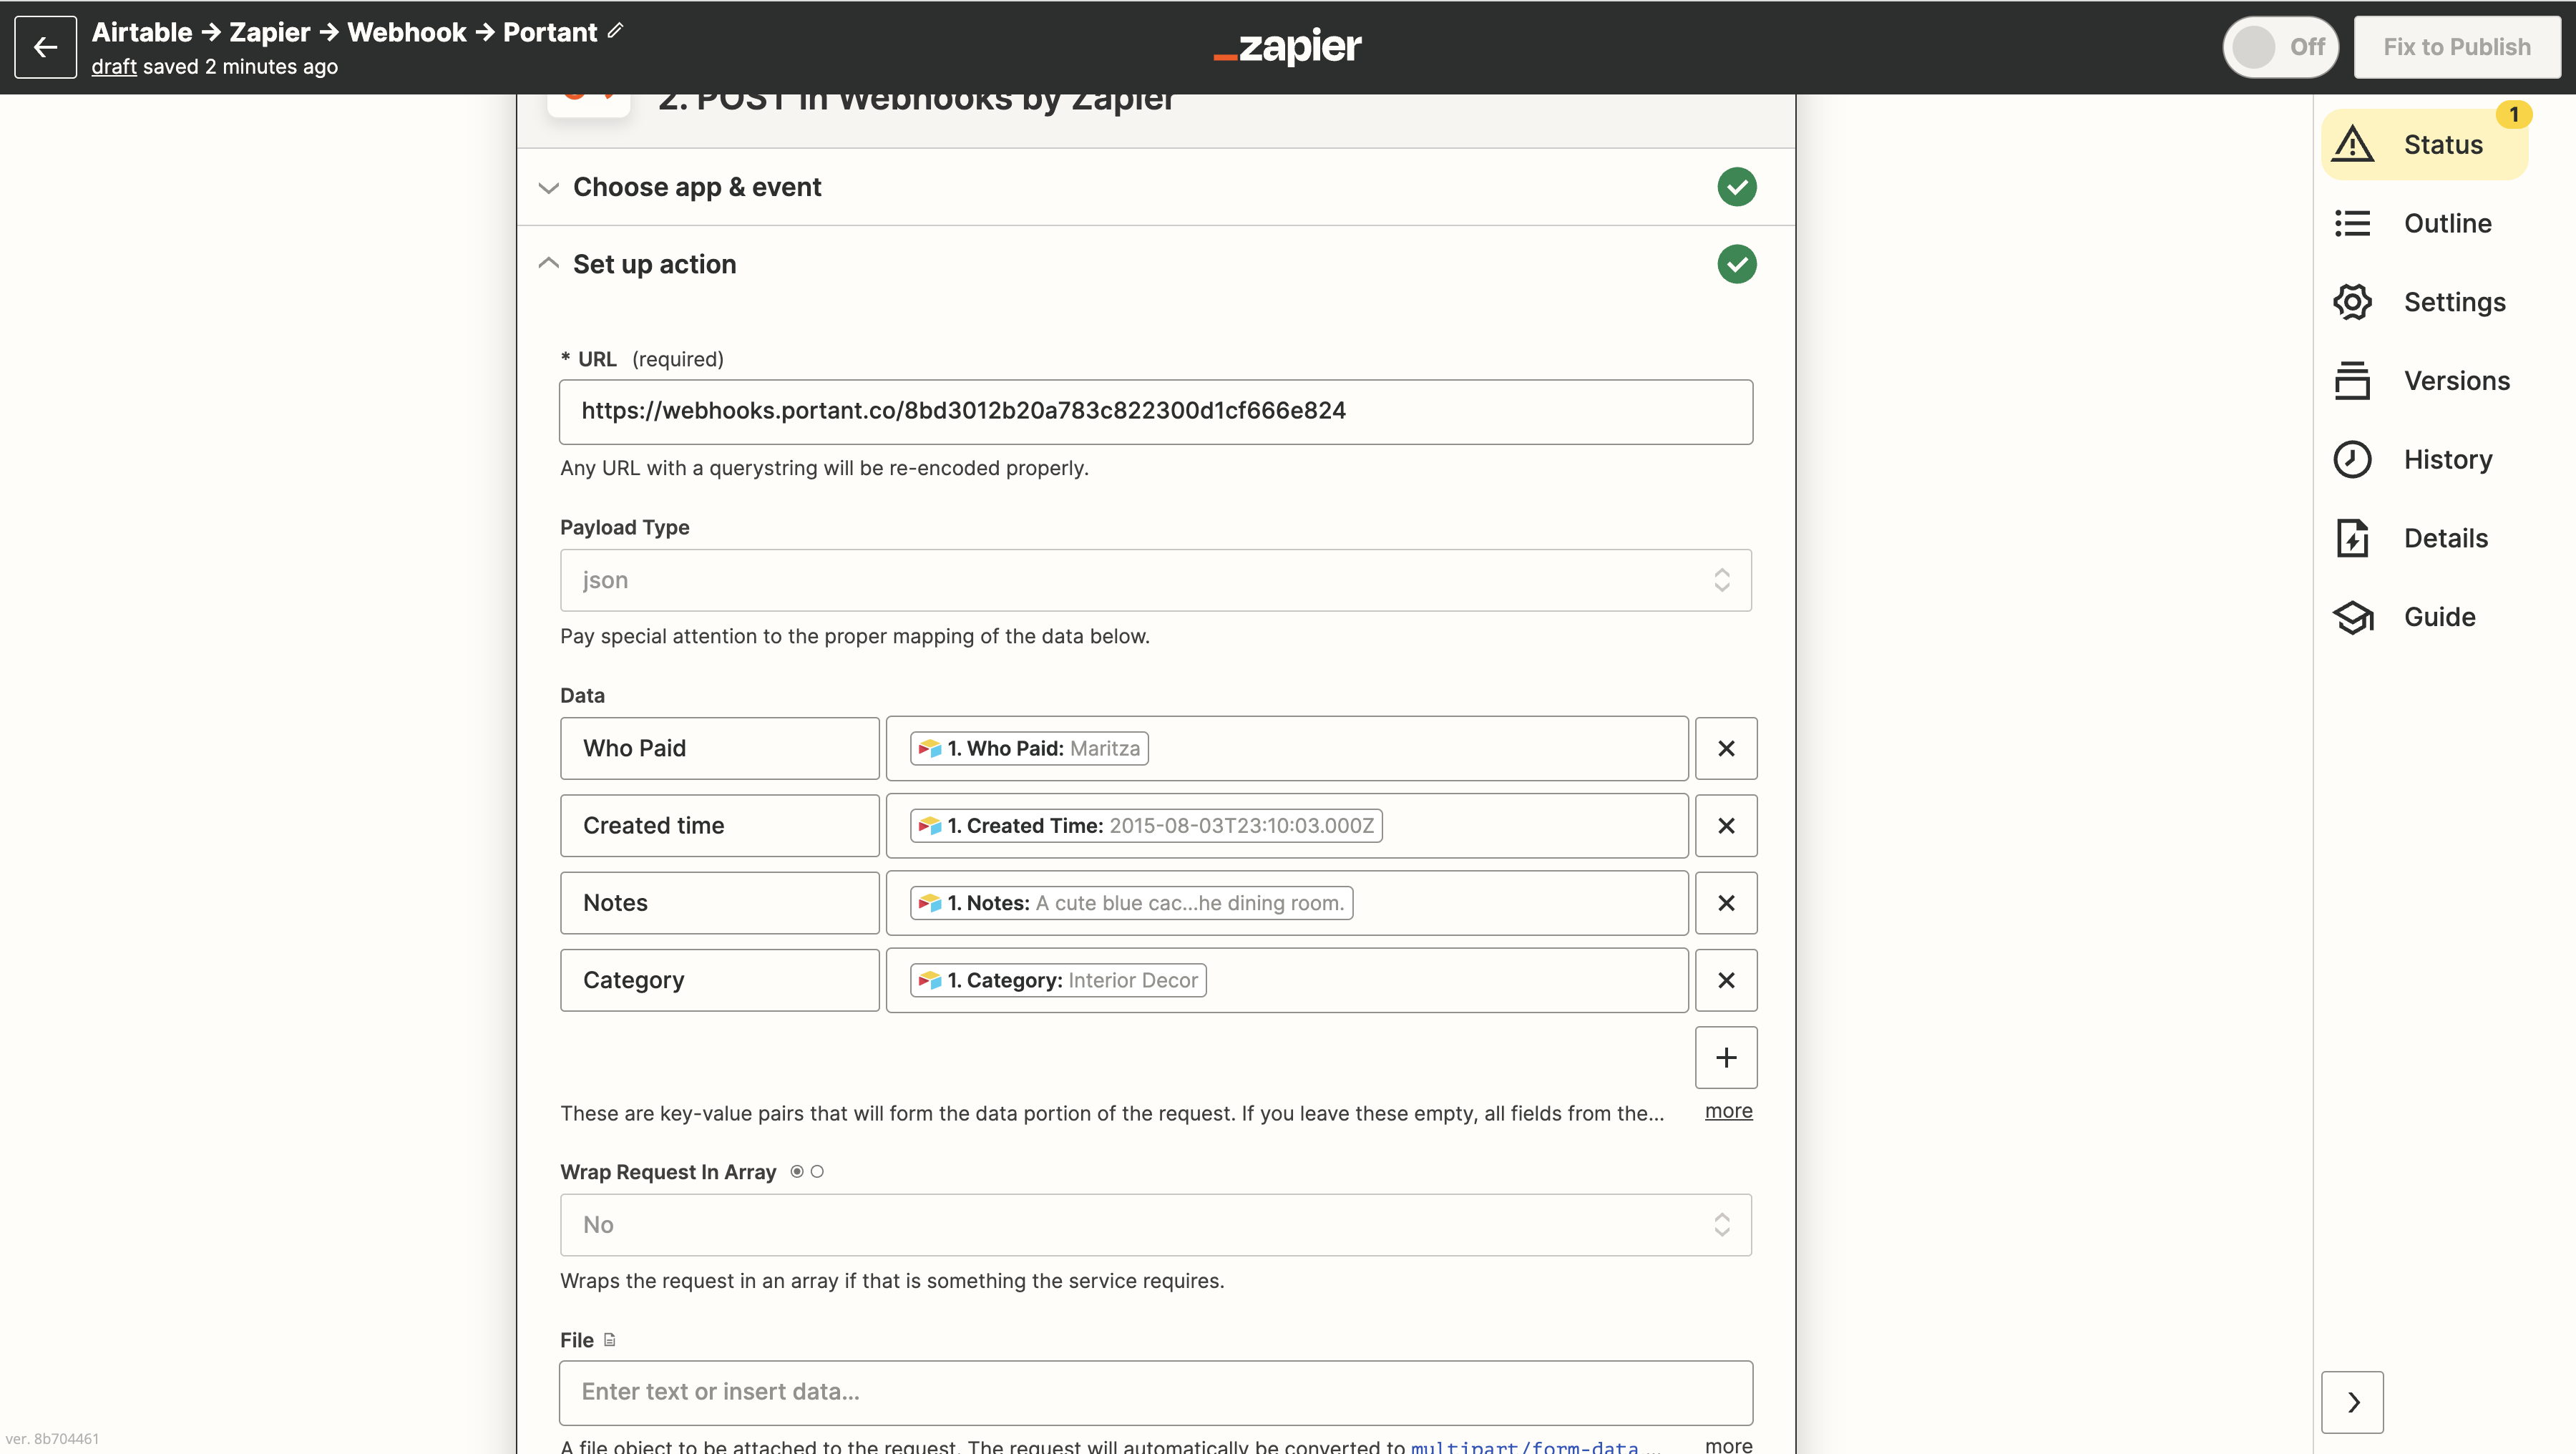Click the back arrow icon
The width and height of the screenshot is (2576, 1454).
click(x=45, y=47)
